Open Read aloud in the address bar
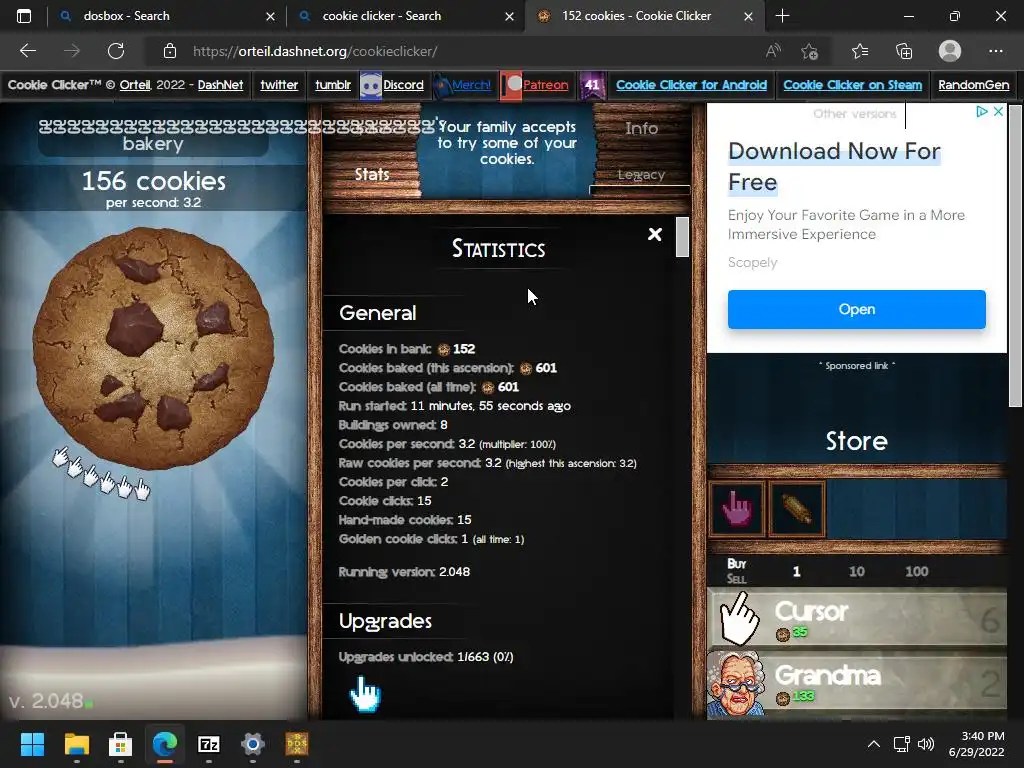 pyautogui.click(x=773, y=51)
